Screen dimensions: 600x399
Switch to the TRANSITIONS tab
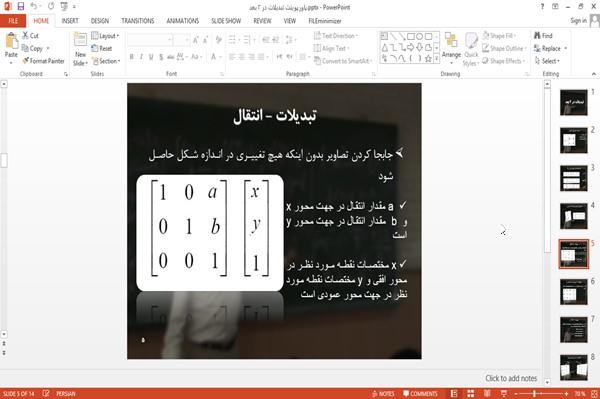[x=138, y=21]
